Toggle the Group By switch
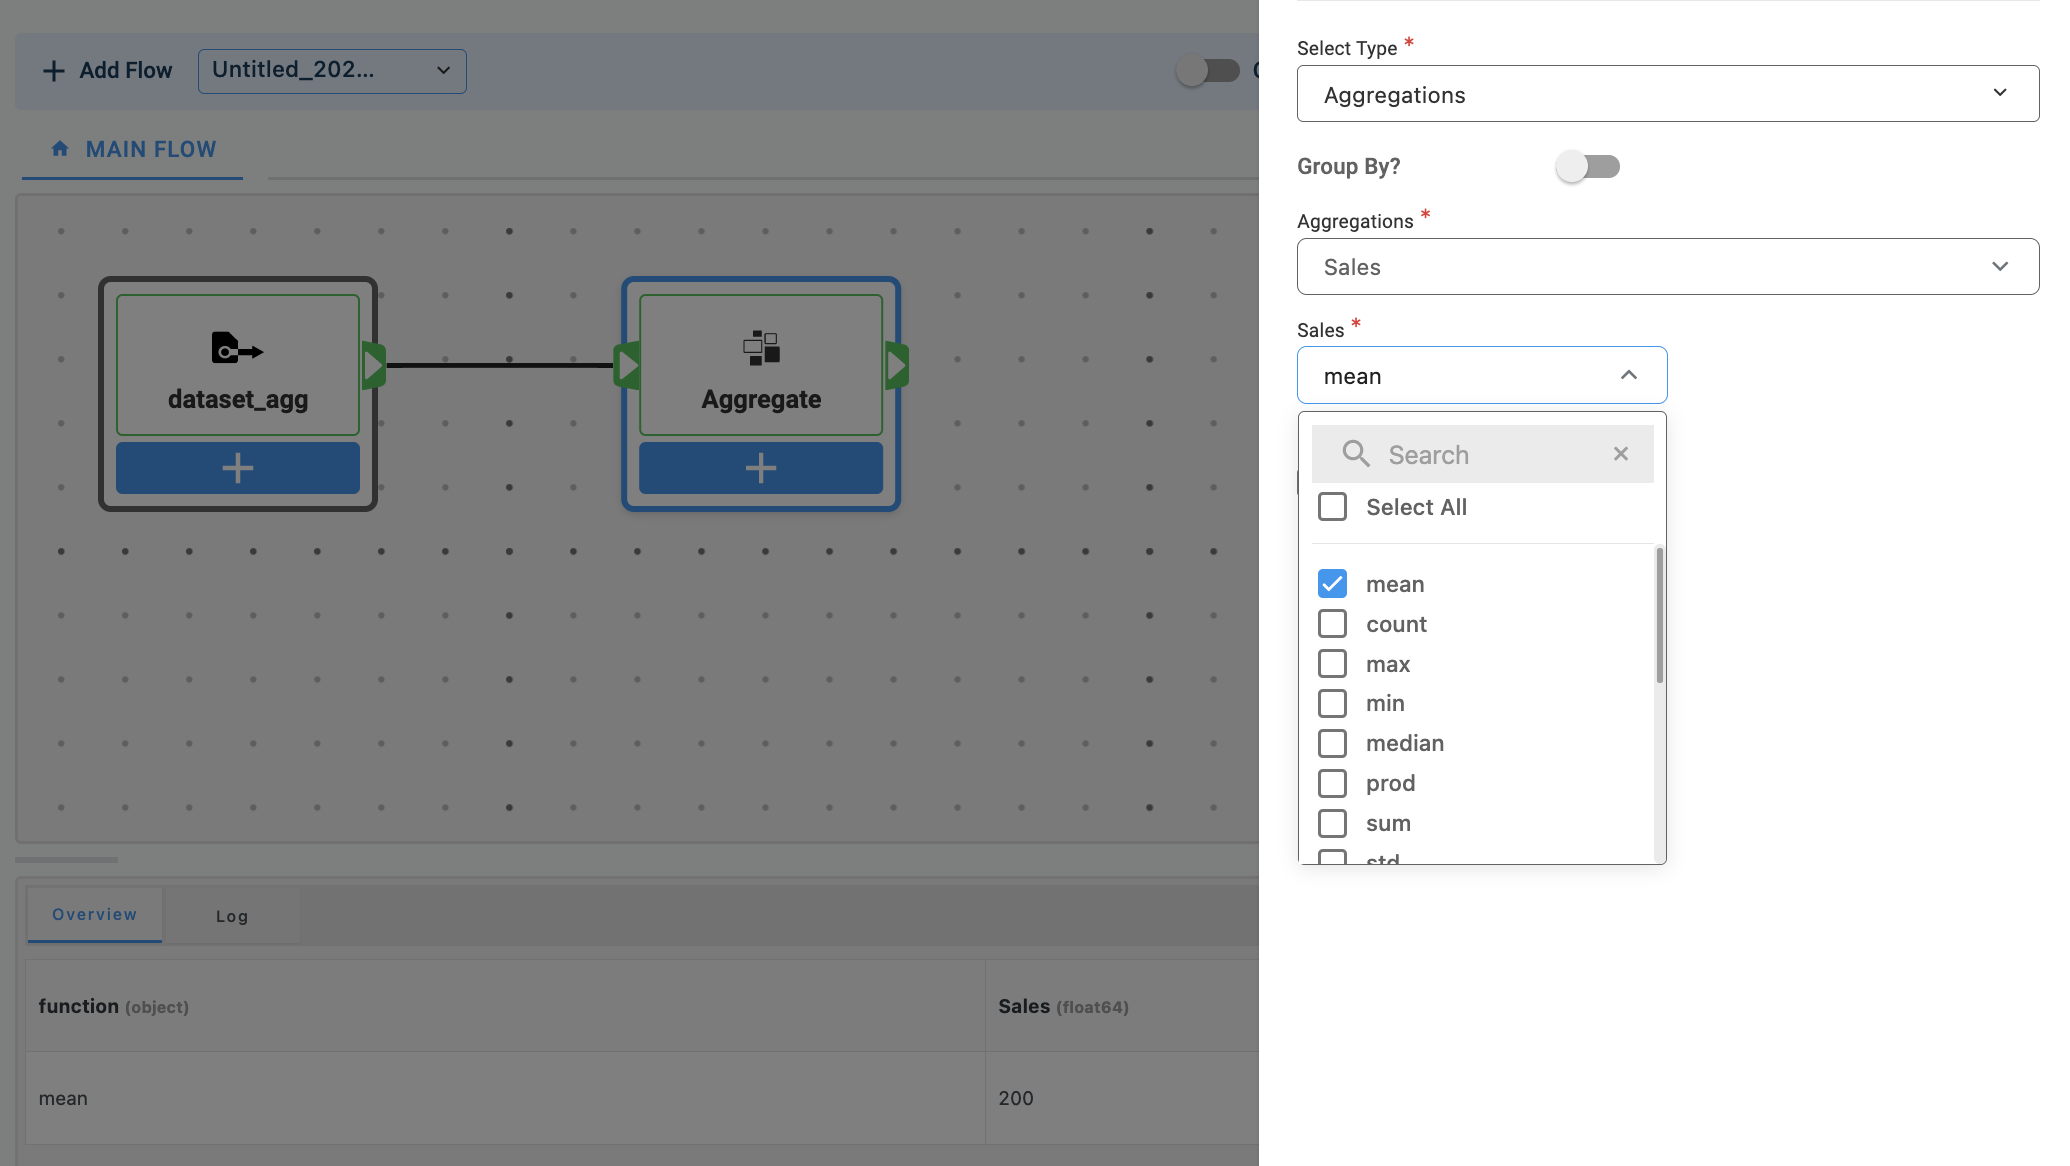 pos(1587,166)
